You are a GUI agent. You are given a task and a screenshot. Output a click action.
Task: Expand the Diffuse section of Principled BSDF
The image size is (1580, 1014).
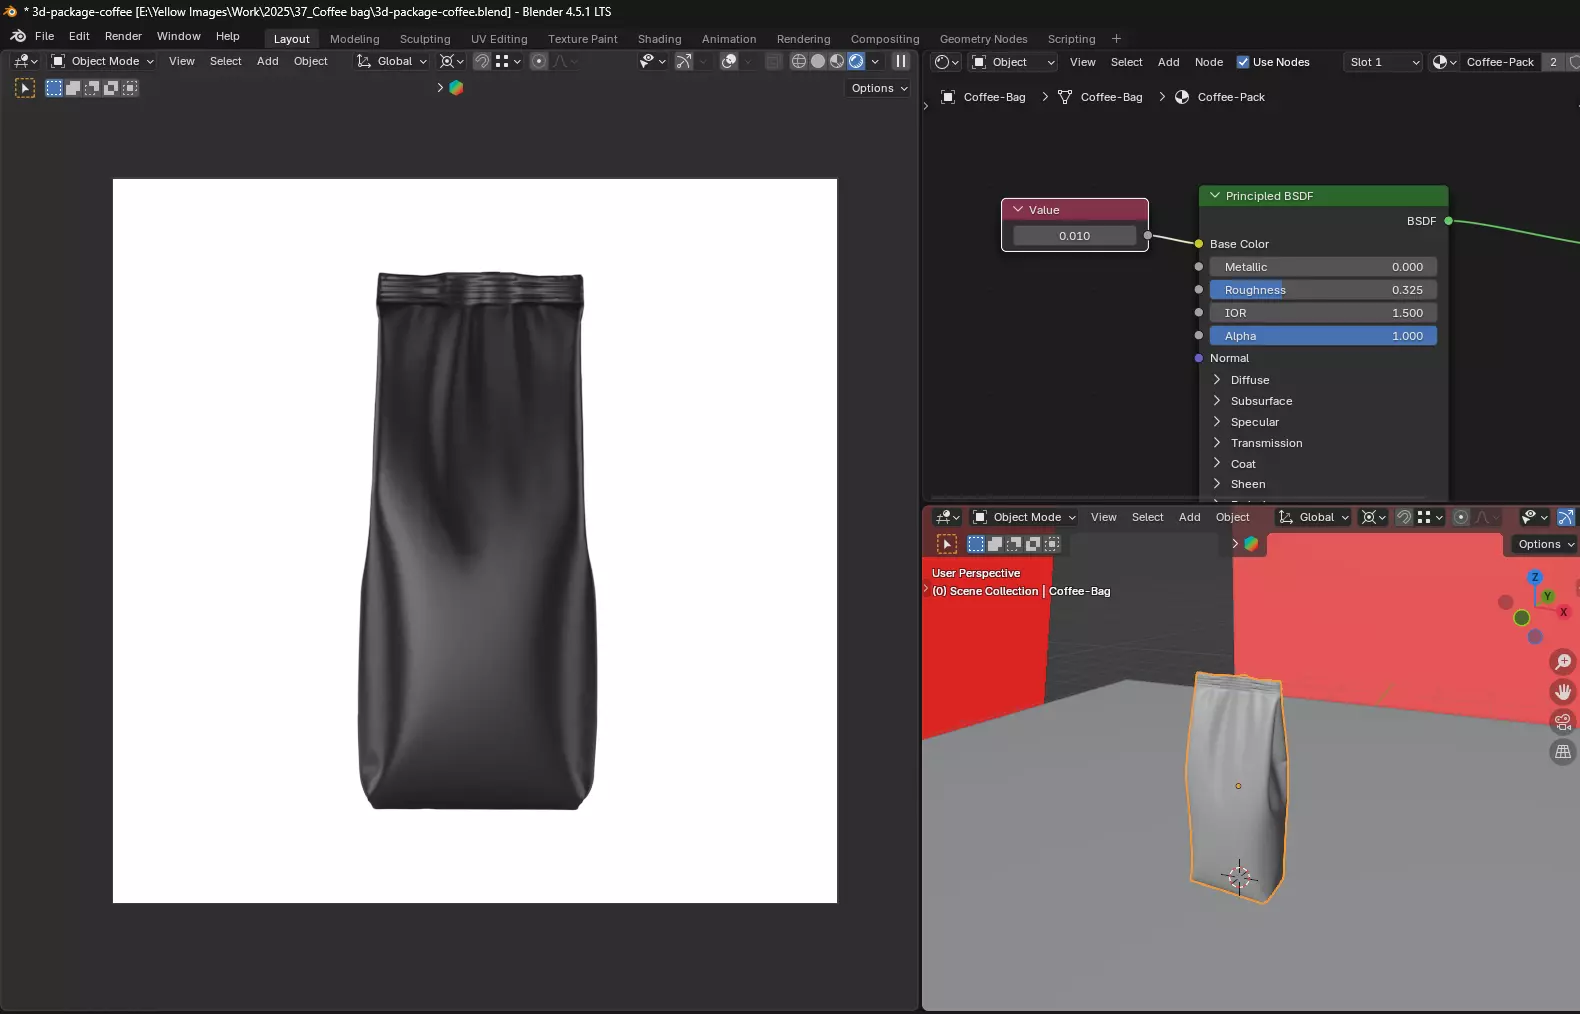tap(1217, 380)
